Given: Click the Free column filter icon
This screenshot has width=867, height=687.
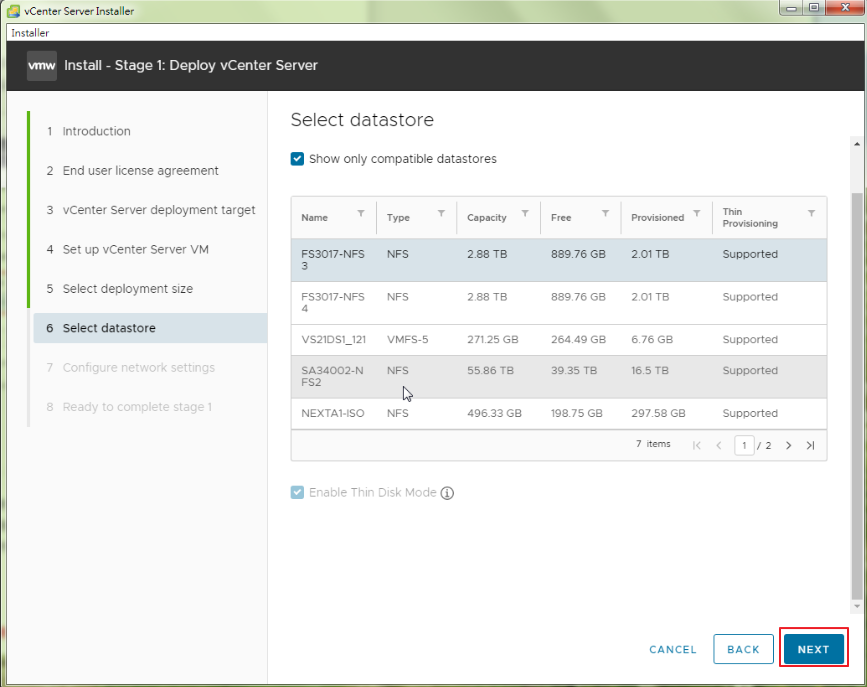Looking at the screenshot, I should 605,214.
